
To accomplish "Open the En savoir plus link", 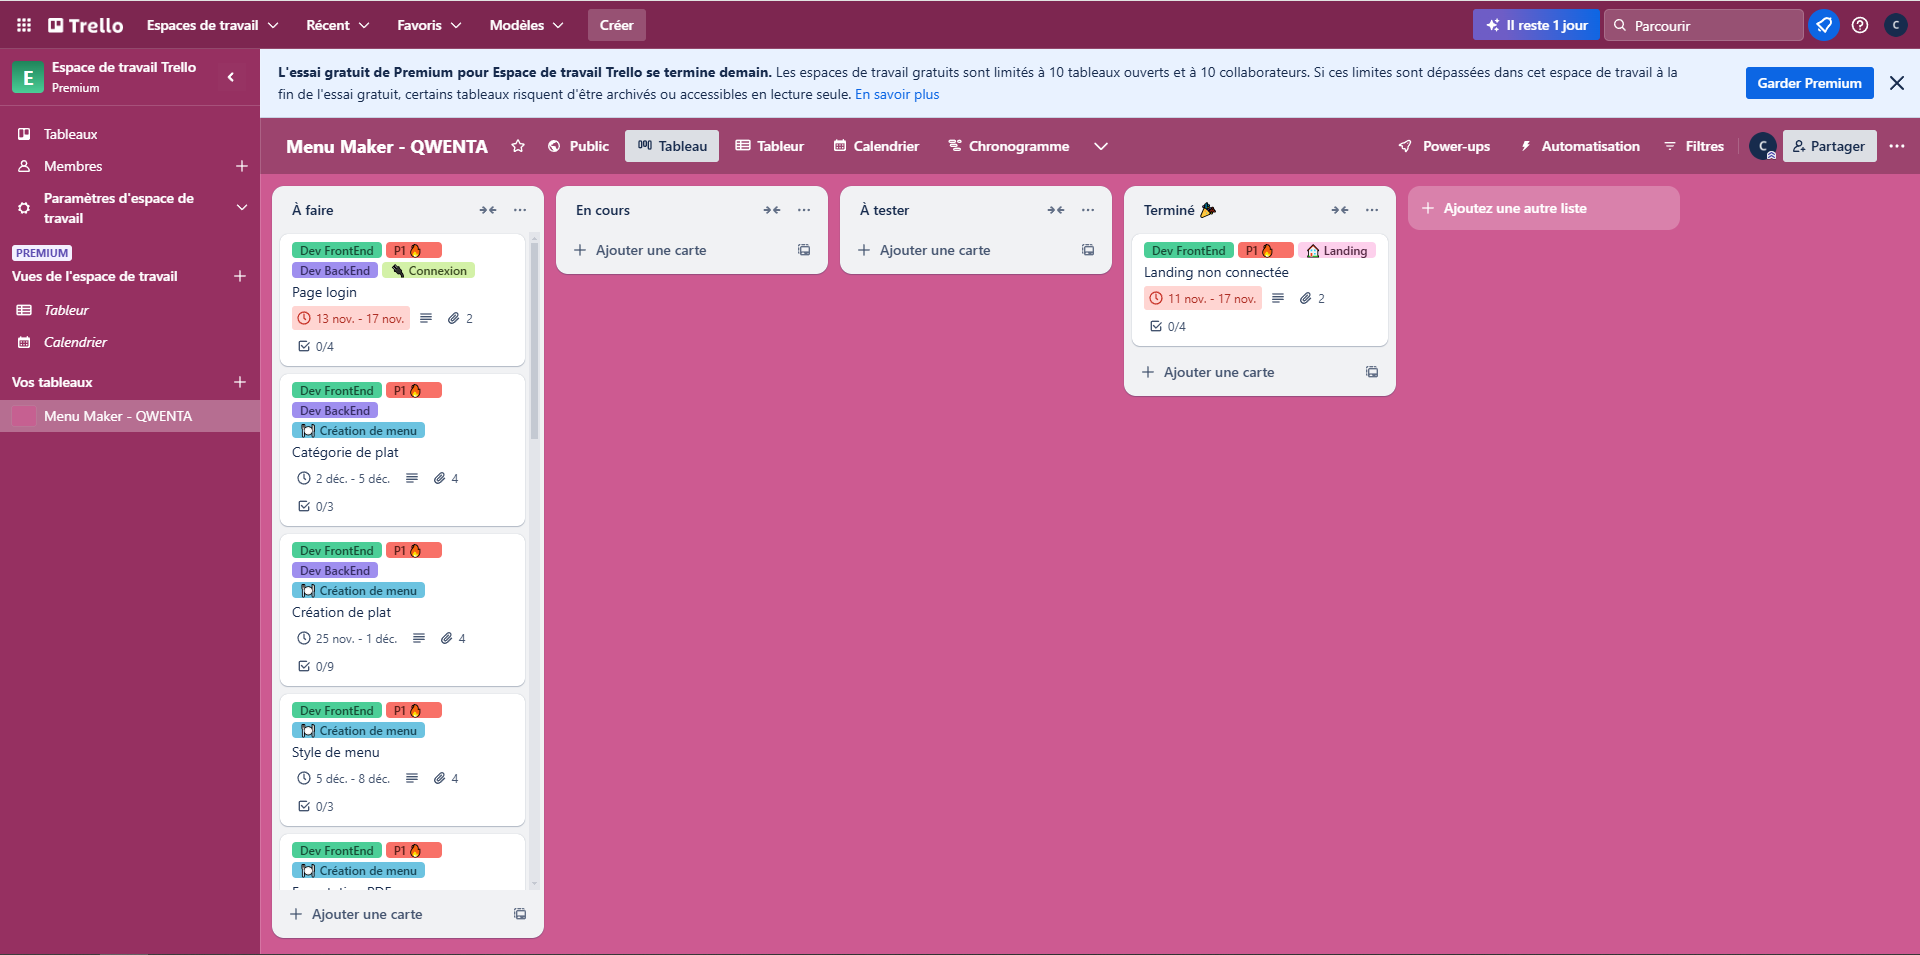I will [897, 95].
